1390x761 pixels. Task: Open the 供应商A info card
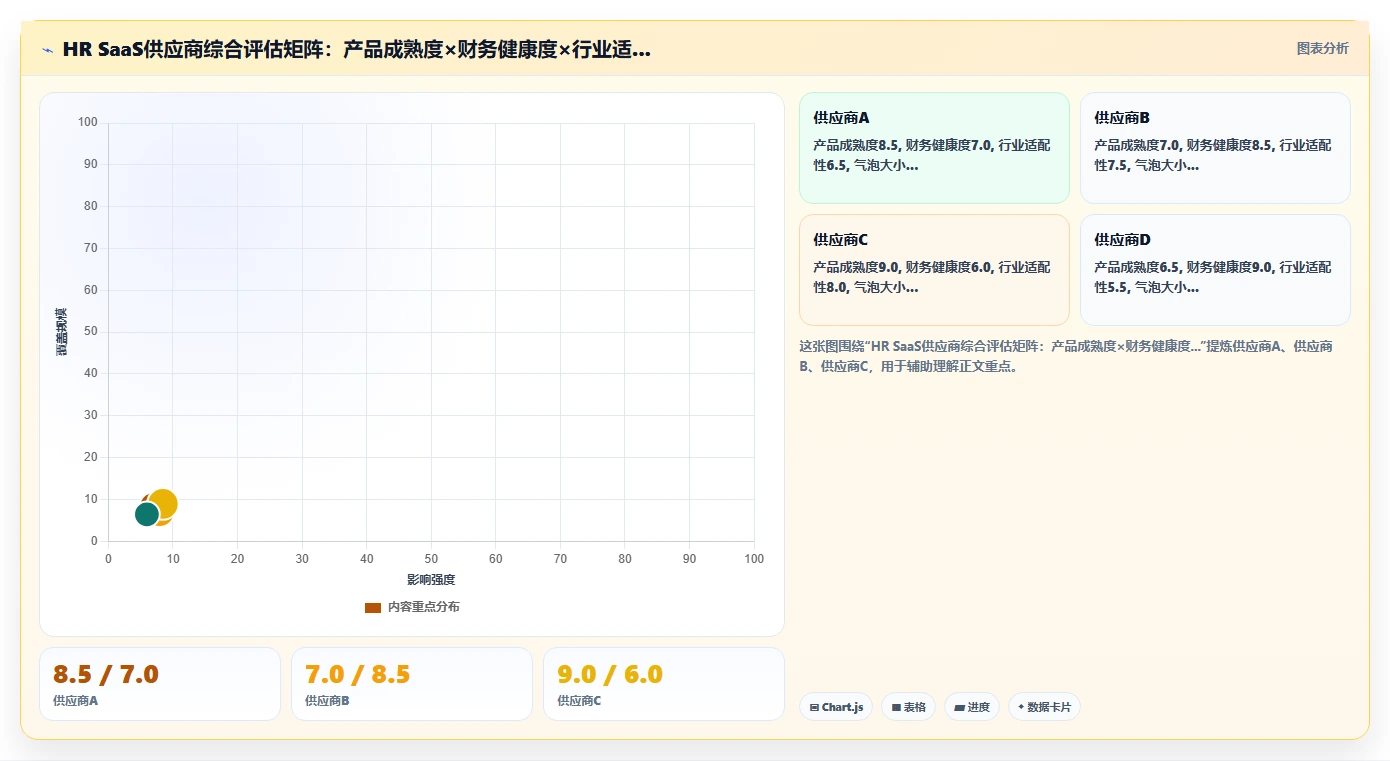[934, 148]
